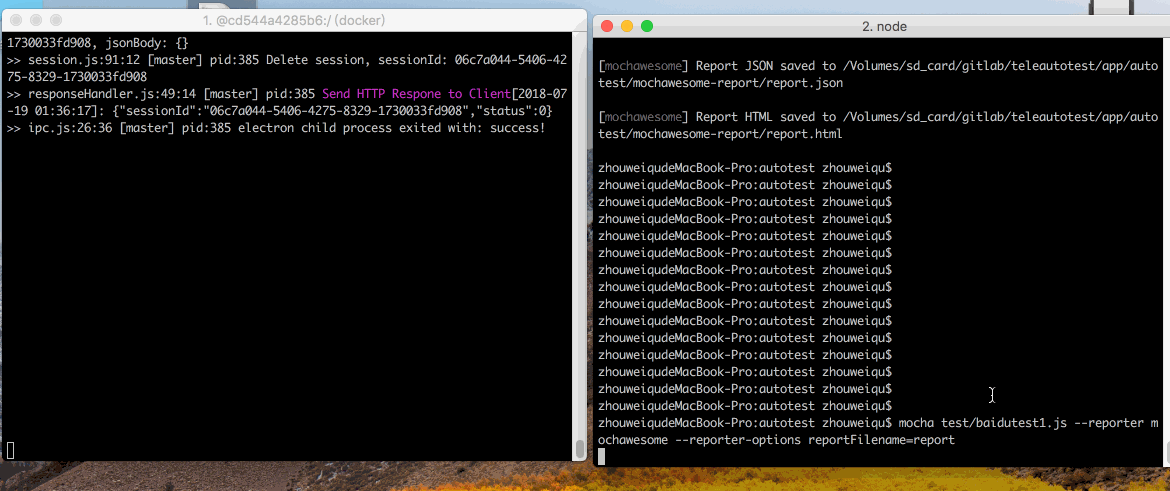Click the 'session.js:91:12' log line
The height and width of the screenshot is (491, 1170).
pyautogui.click(x=286, y=68)
